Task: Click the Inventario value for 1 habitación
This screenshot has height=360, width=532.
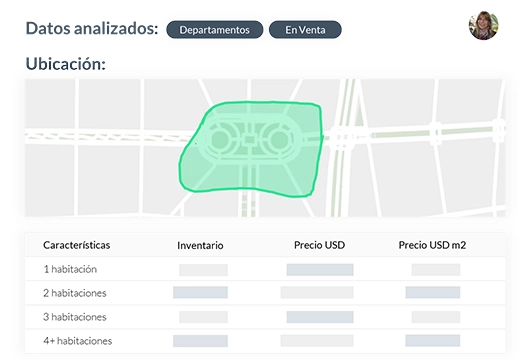Action: (203, 270)
